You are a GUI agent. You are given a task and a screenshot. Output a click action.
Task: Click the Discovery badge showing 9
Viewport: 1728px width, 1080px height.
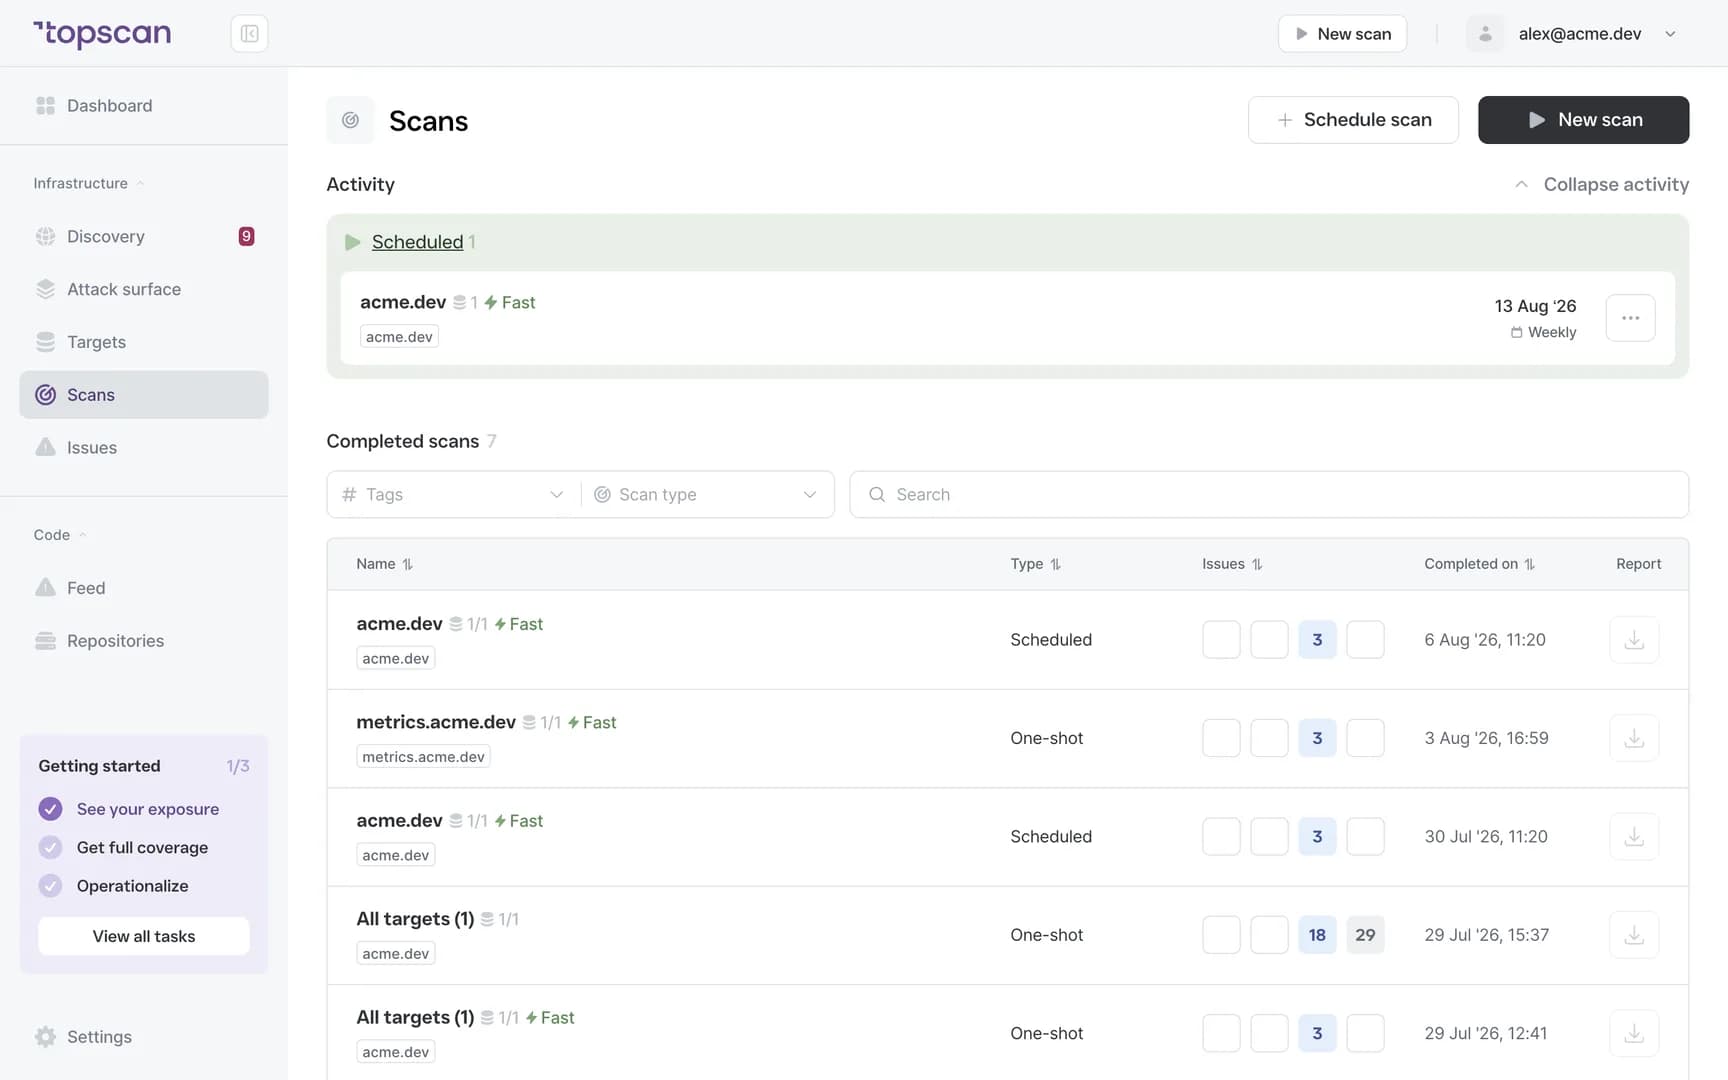pyautogui.click(x=246, y=236)
